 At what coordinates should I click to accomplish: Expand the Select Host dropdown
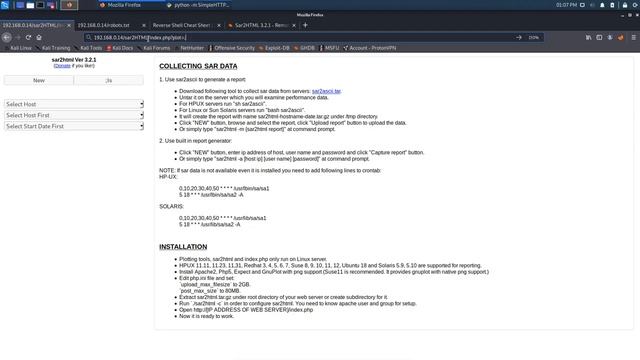tap(74, 104)
